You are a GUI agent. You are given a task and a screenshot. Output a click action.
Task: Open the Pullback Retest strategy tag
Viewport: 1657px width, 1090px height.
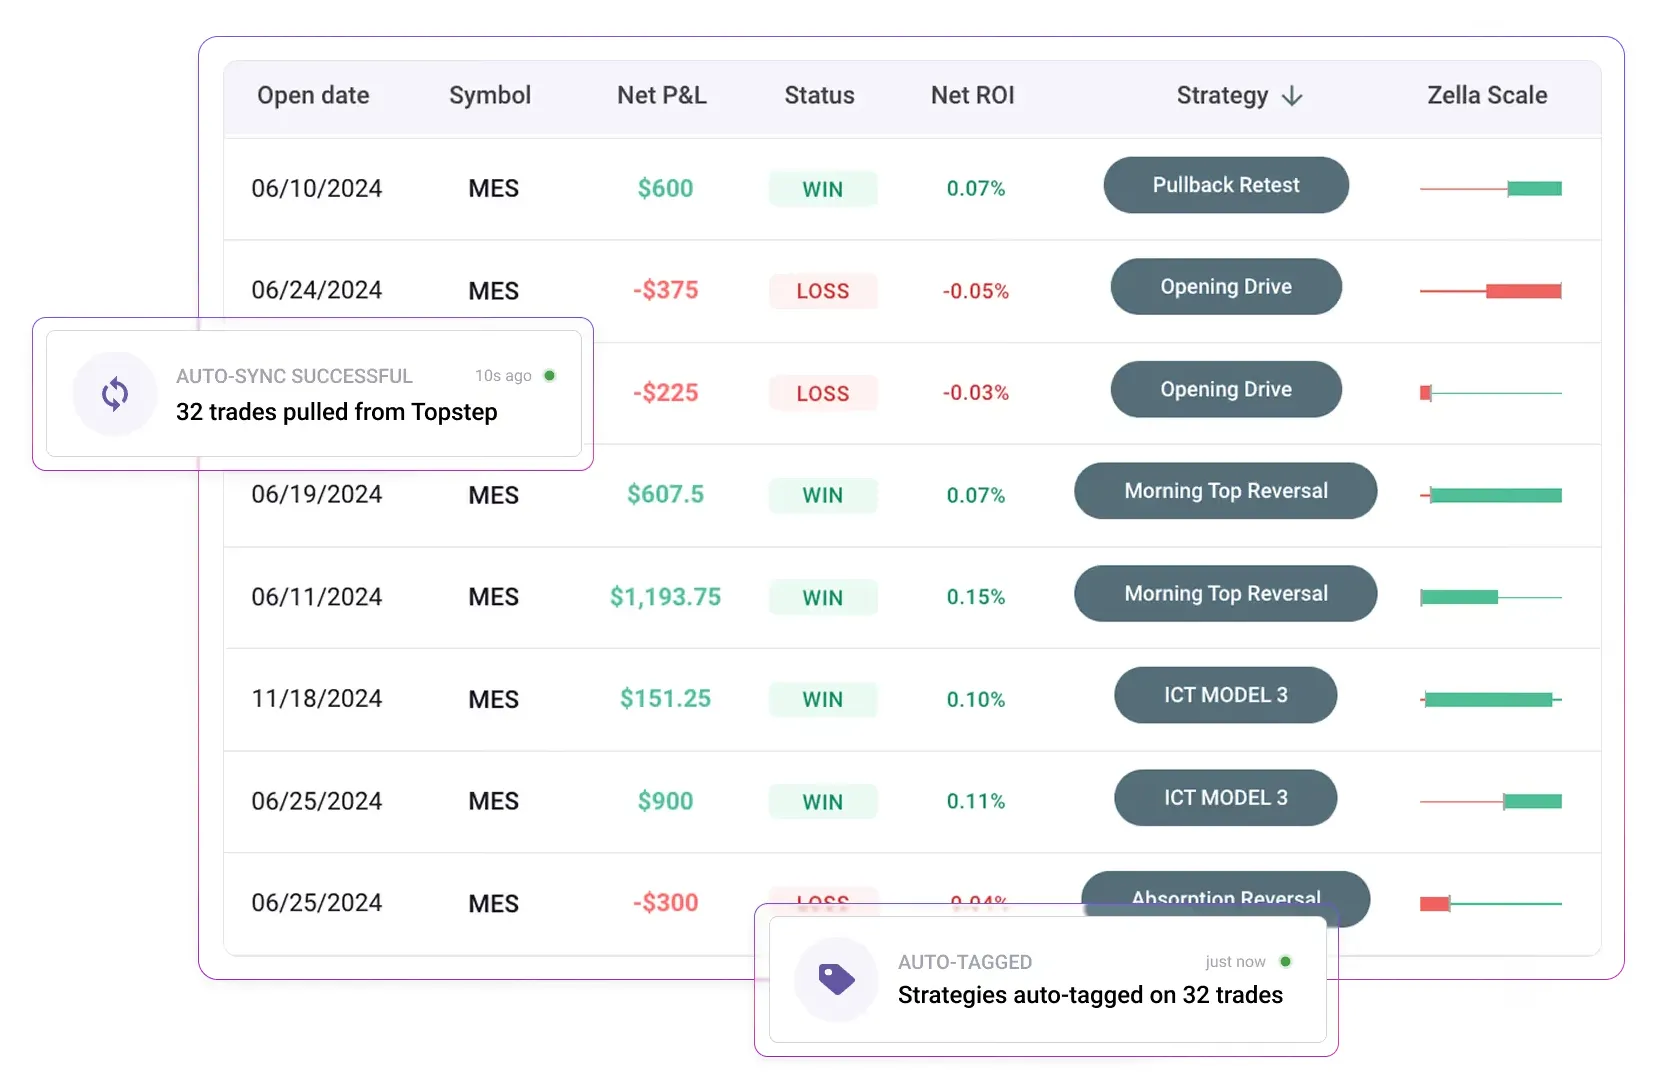tap(1226, 185)
